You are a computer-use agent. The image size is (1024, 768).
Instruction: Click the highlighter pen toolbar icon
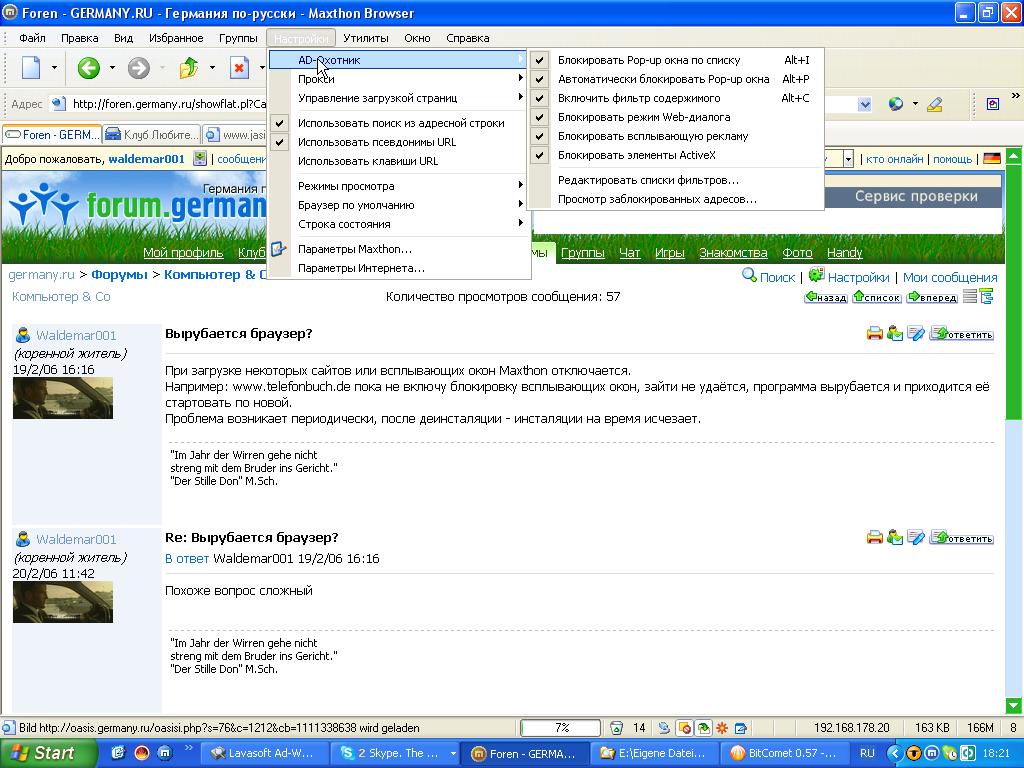935,104
